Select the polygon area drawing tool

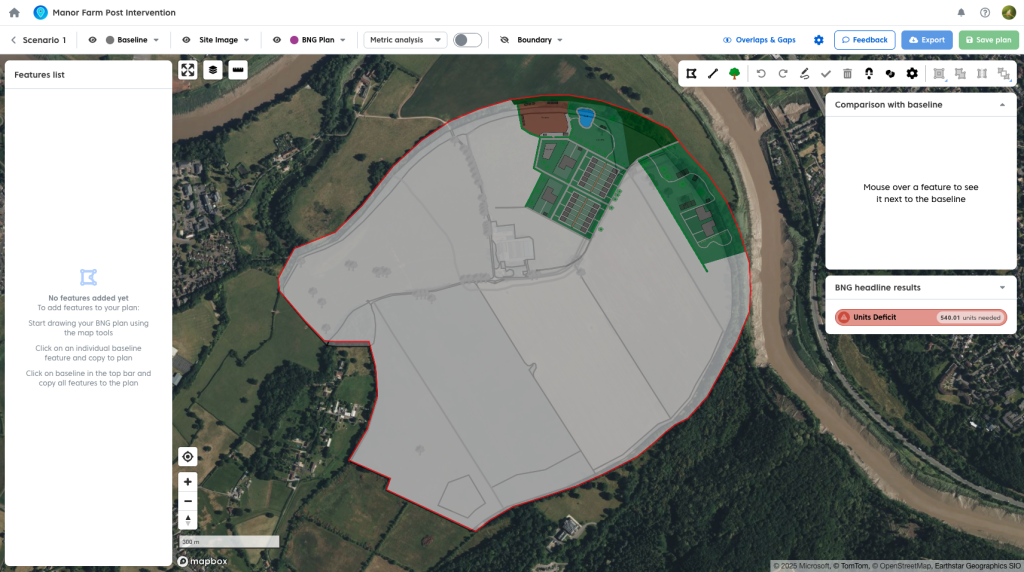coord(691,73)
